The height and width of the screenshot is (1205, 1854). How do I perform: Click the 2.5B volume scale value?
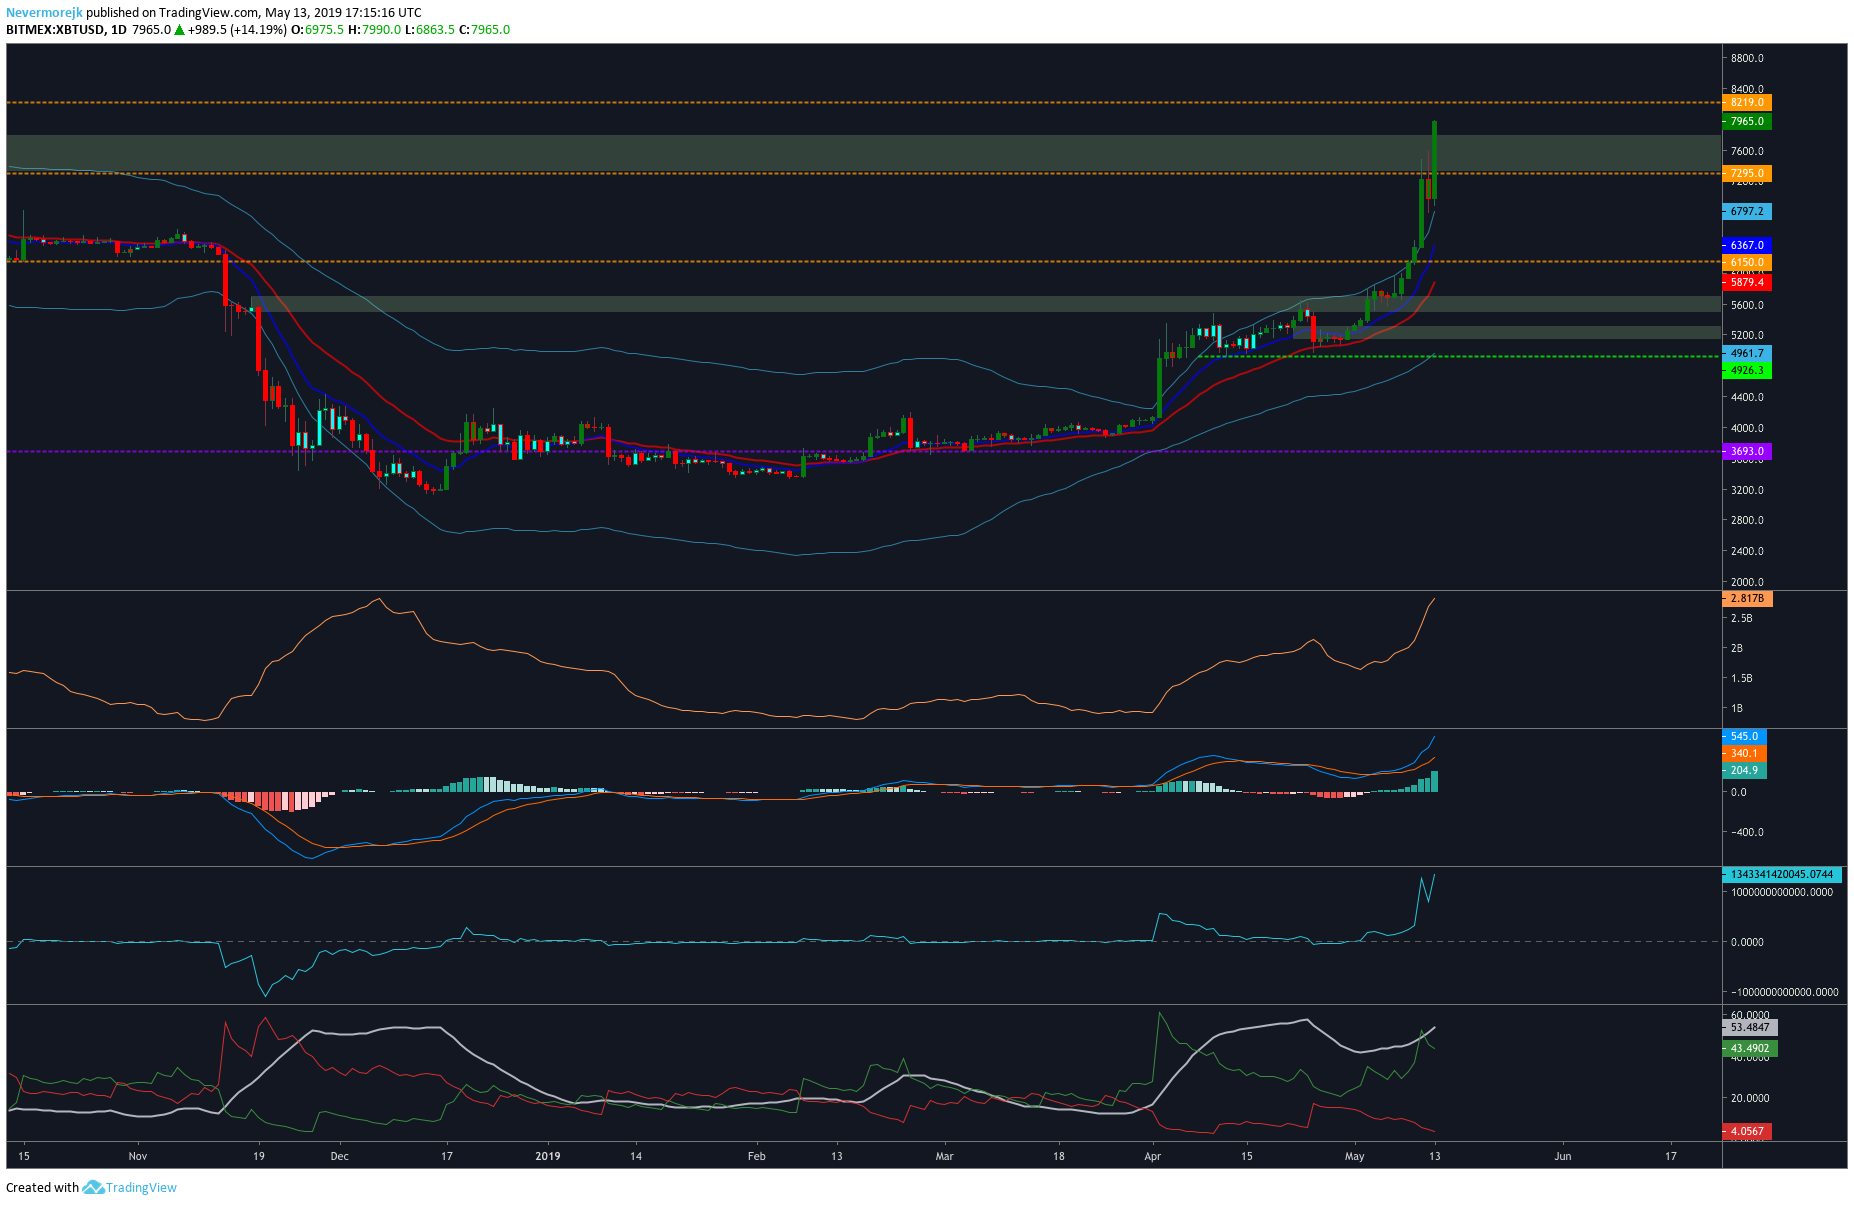point(1742,619)
